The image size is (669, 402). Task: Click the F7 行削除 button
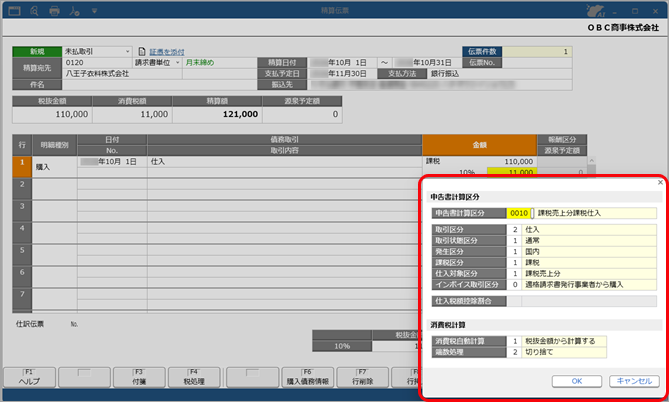(363, 377)
